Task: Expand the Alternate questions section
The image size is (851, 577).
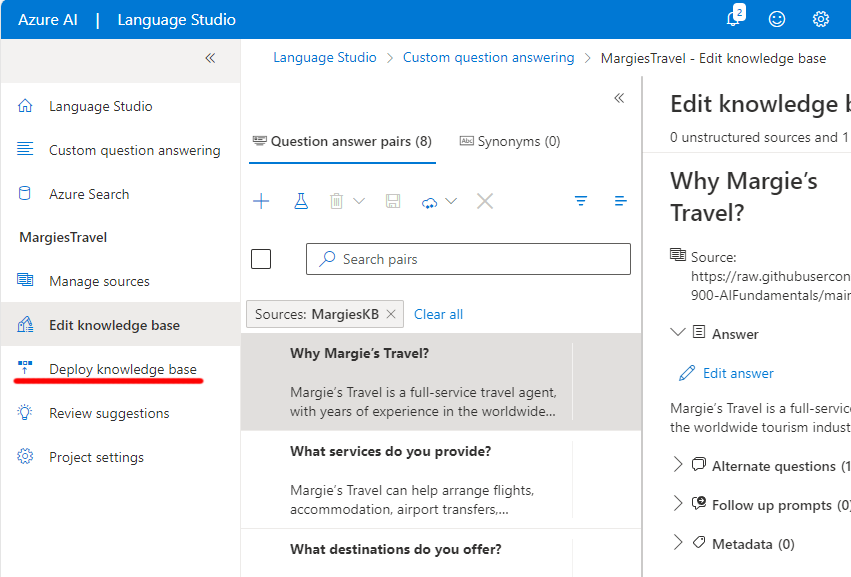Action: (x=678, y=465)
